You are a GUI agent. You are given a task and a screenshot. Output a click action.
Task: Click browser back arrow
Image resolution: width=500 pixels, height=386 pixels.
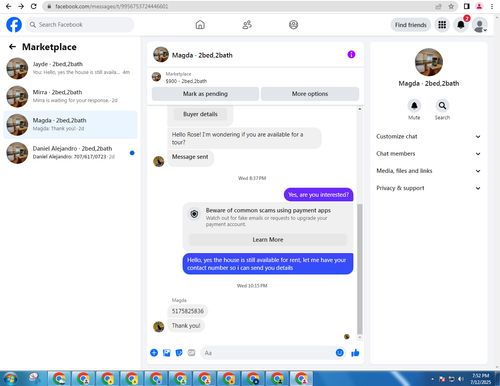point(9,6)
